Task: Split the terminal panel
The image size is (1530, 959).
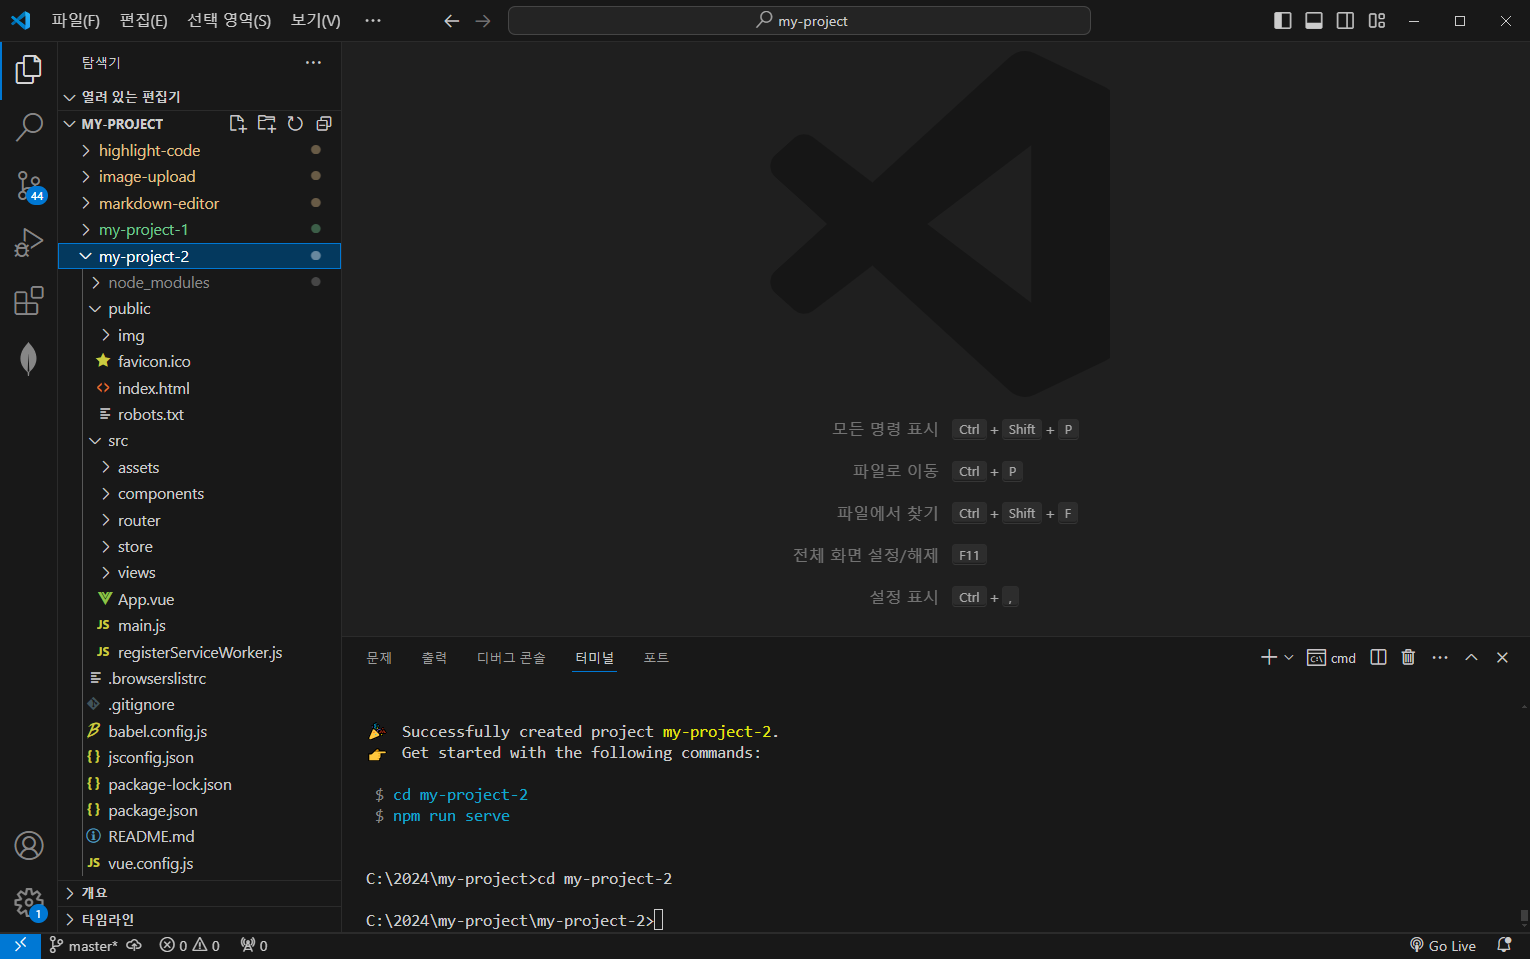Action: click(x=1377, y=657)
